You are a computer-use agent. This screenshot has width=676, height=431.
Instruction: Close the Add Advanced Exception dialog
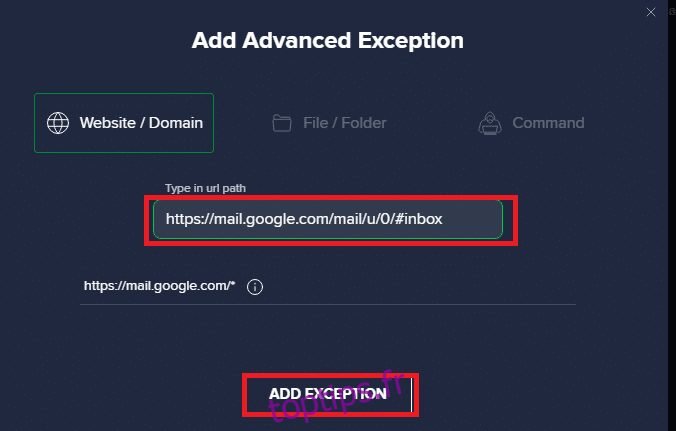click(x=651, y=12)
